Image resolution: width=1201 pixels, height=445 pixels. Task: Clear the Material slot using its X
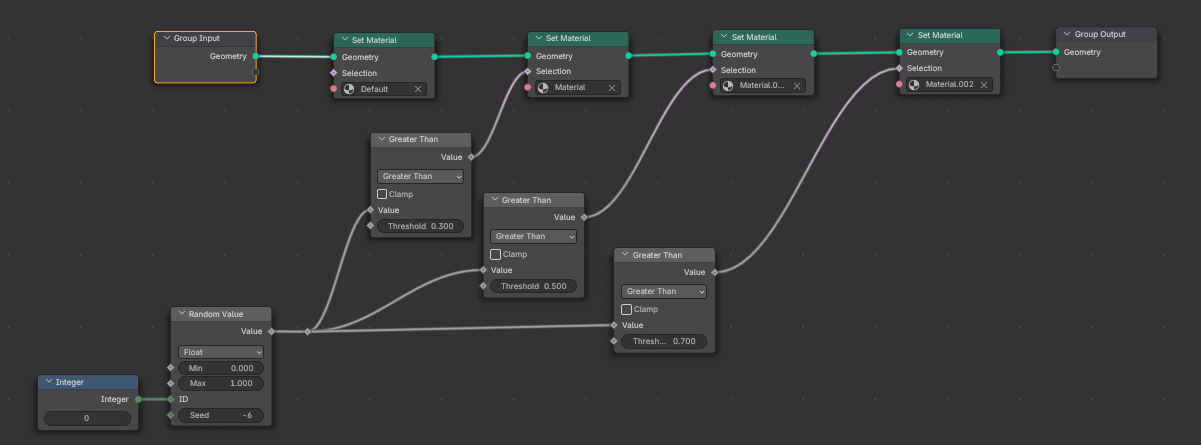pyautogui.click(x=611, y=87)
